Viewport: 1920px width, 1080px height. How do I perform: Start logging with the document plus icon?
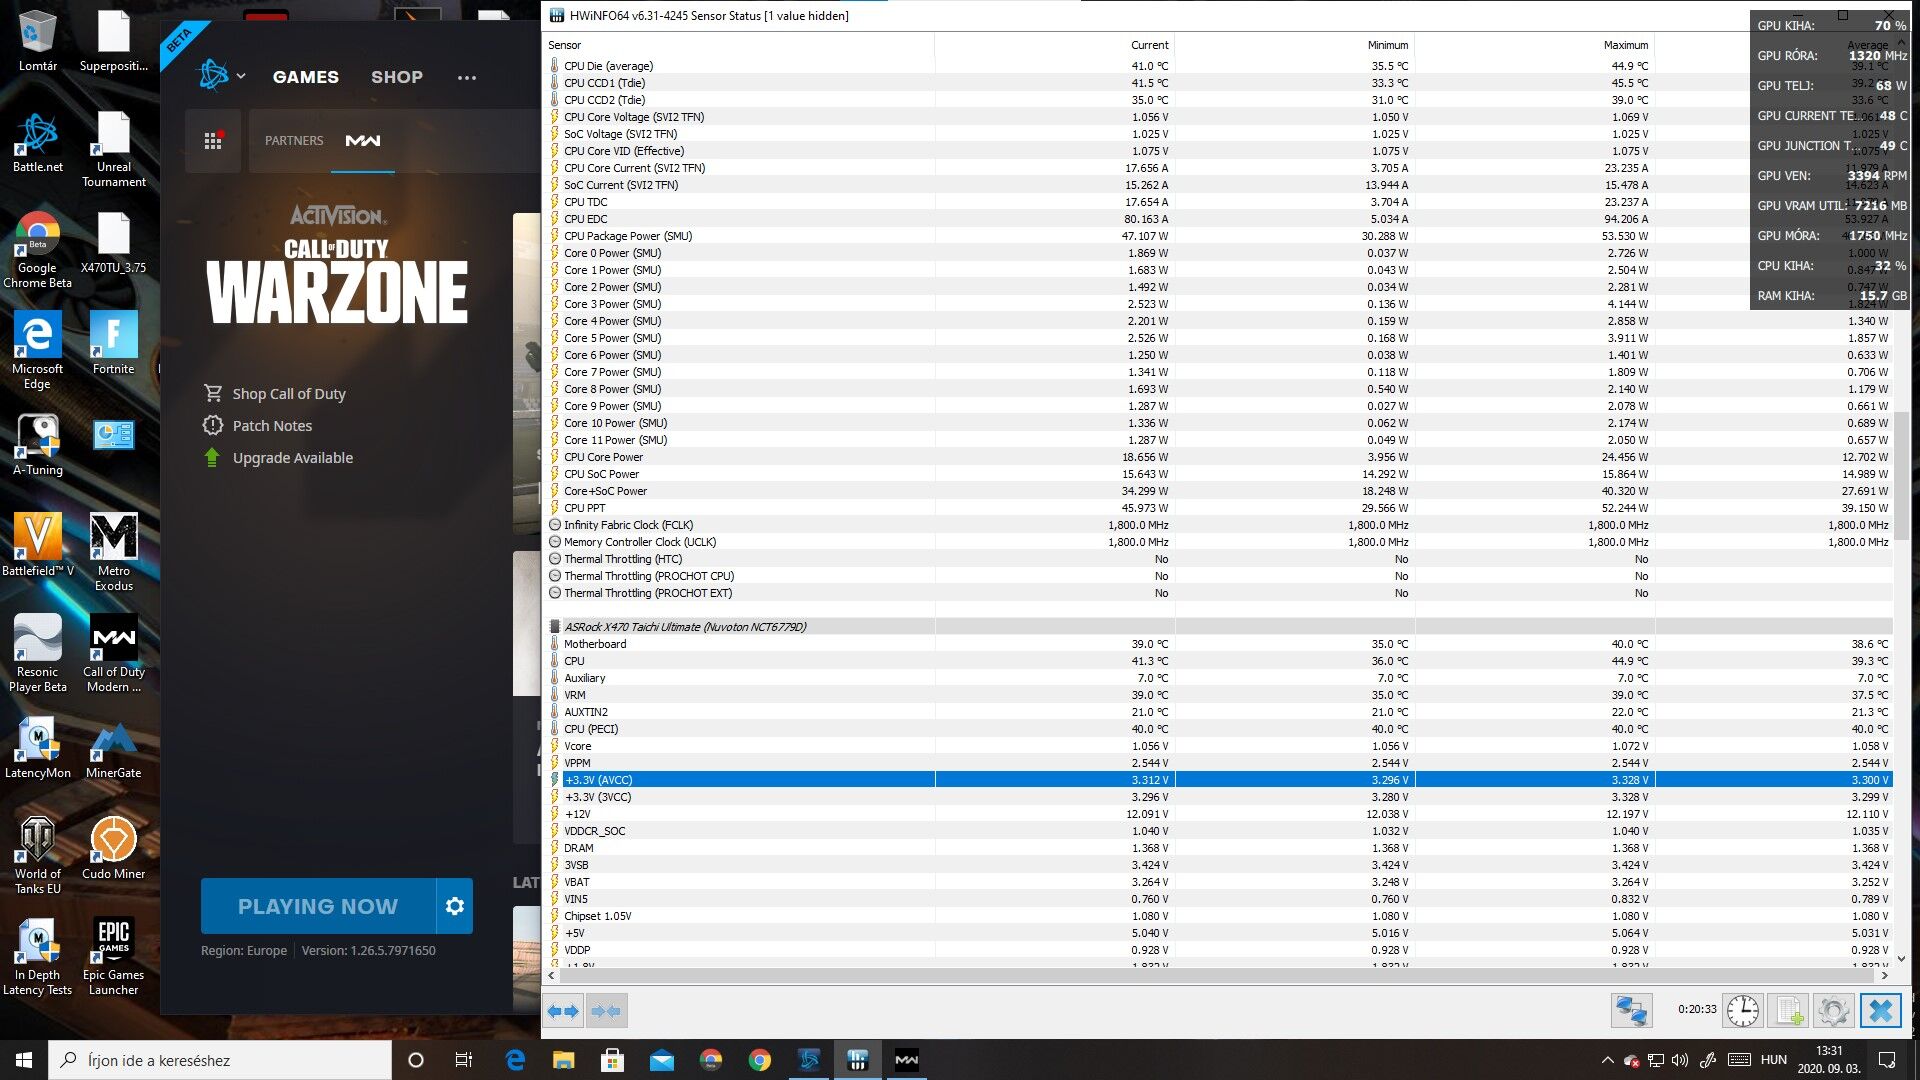pos(1788,1011)
